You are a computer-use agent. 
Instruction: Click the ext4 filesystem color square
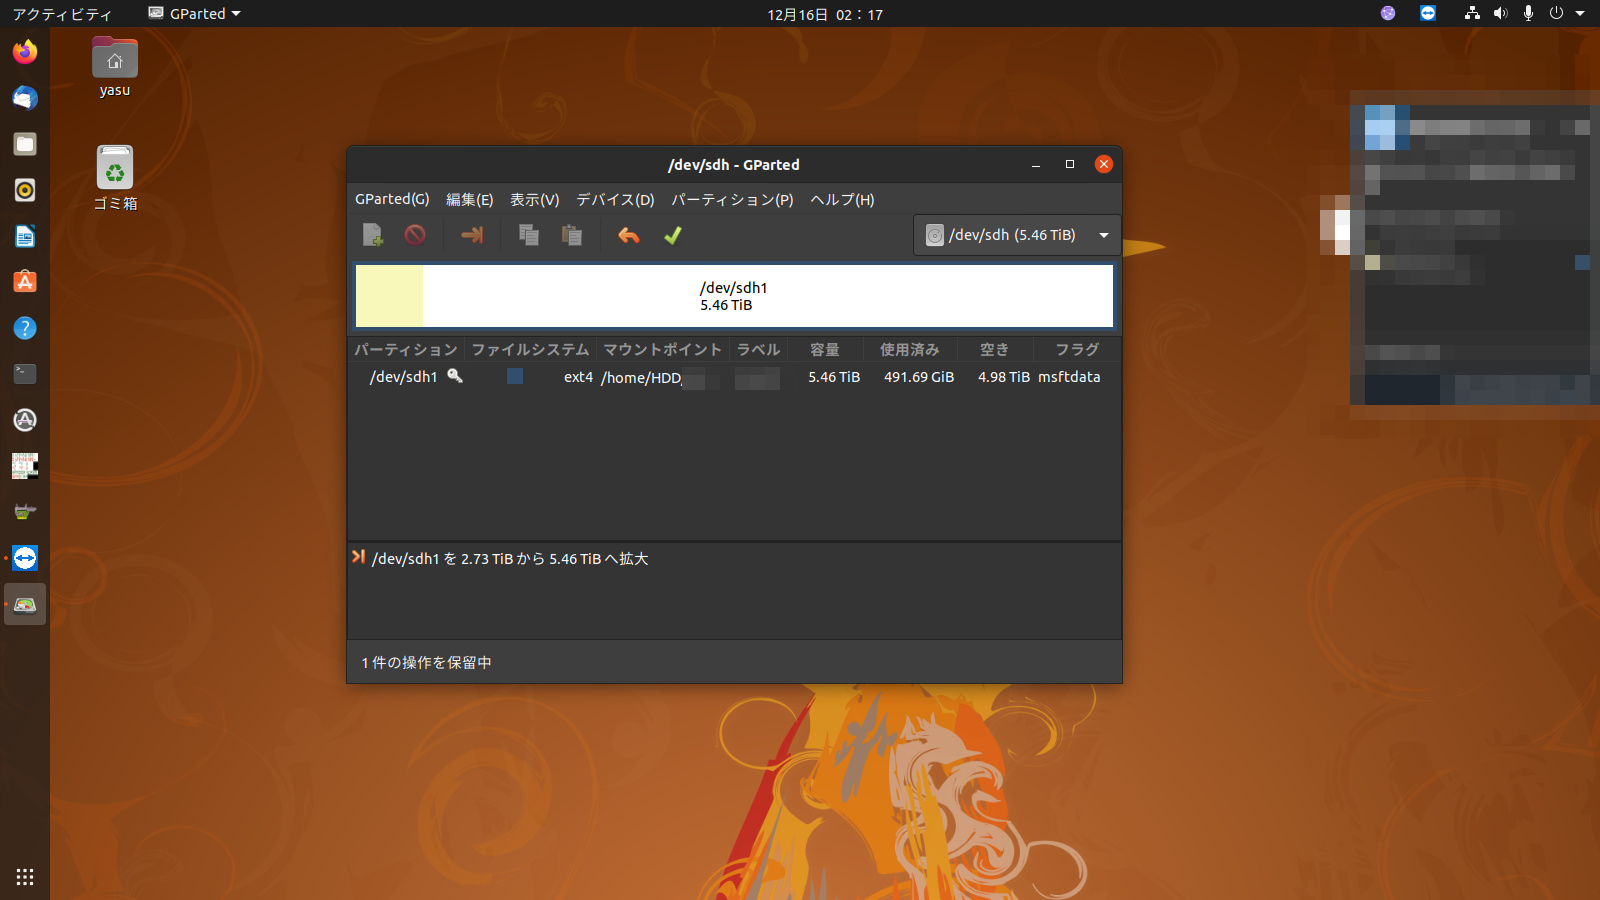pos(515,376)
